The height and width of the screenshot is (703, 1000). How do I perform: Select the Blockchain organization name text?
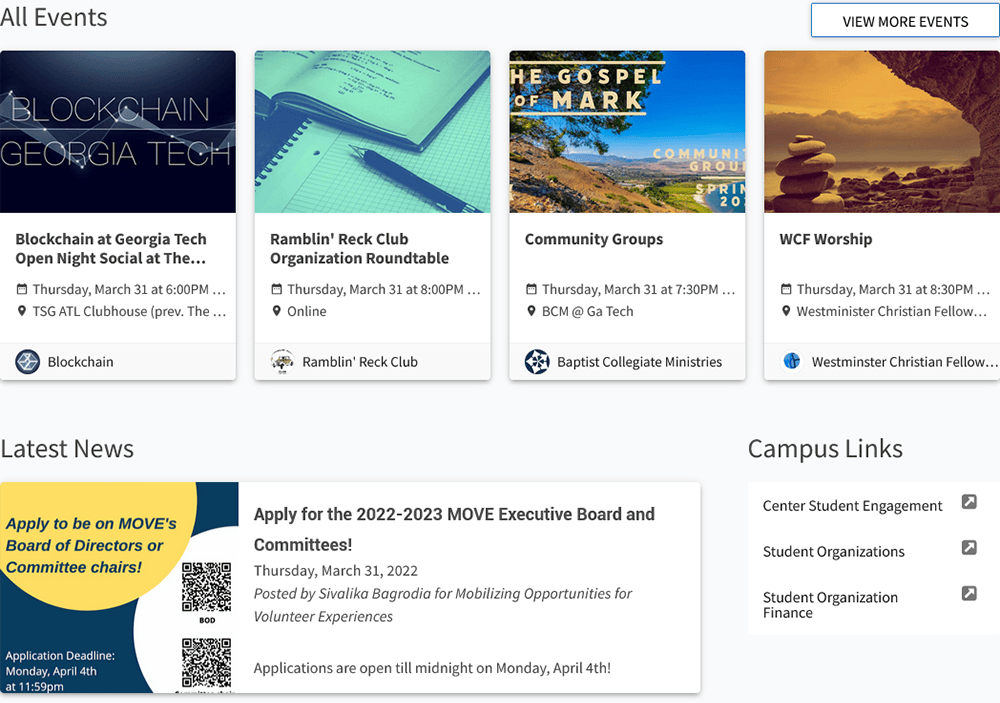click(x=80, y=362)
